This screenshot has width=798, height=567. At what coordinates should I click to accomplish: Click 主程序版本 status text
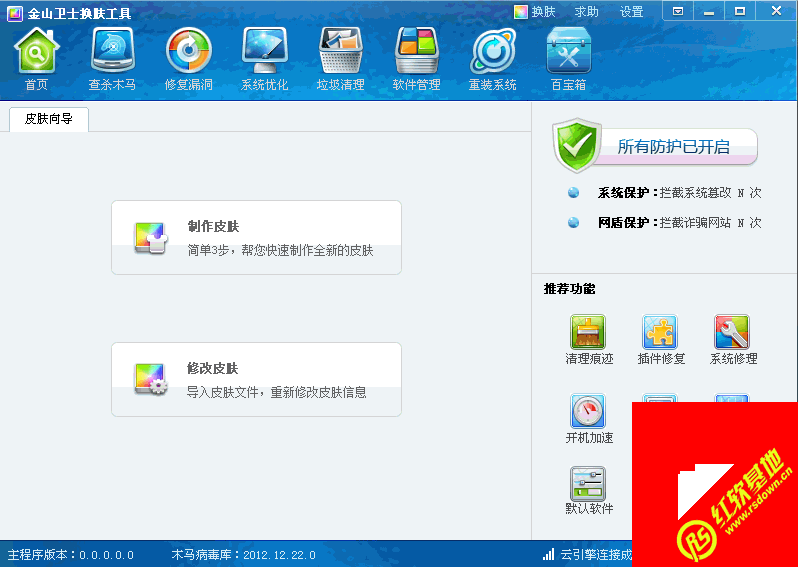(x=71, y=555)
